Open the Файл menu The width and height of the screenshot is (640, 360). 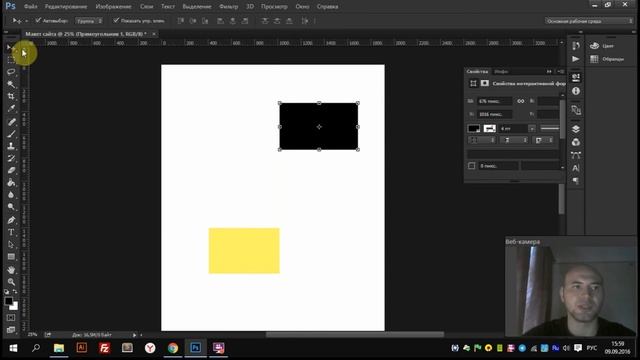click(31, 7)
